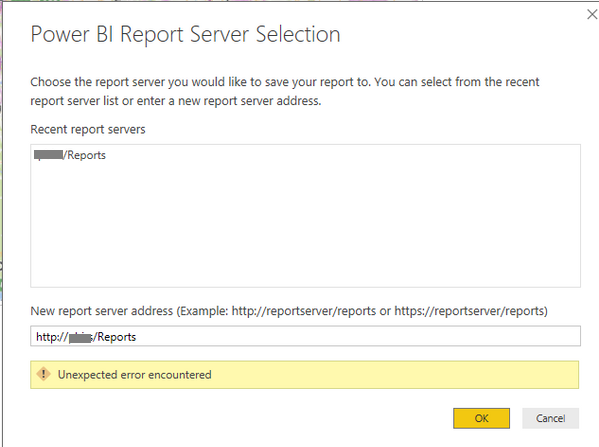Focus the new report server address field

[305, 336]
